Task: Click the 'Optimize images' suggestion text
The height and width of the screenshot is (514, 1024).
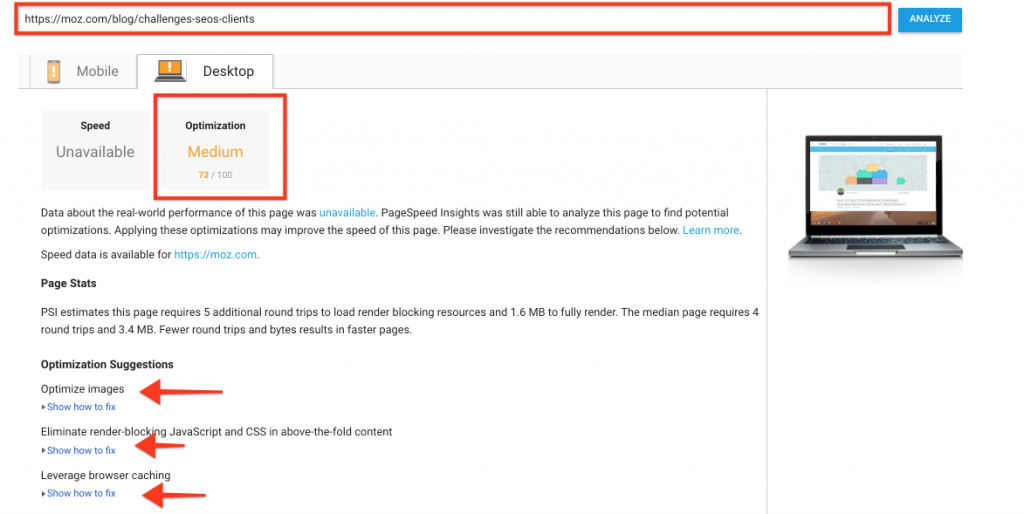Action: tap(82, 389)
